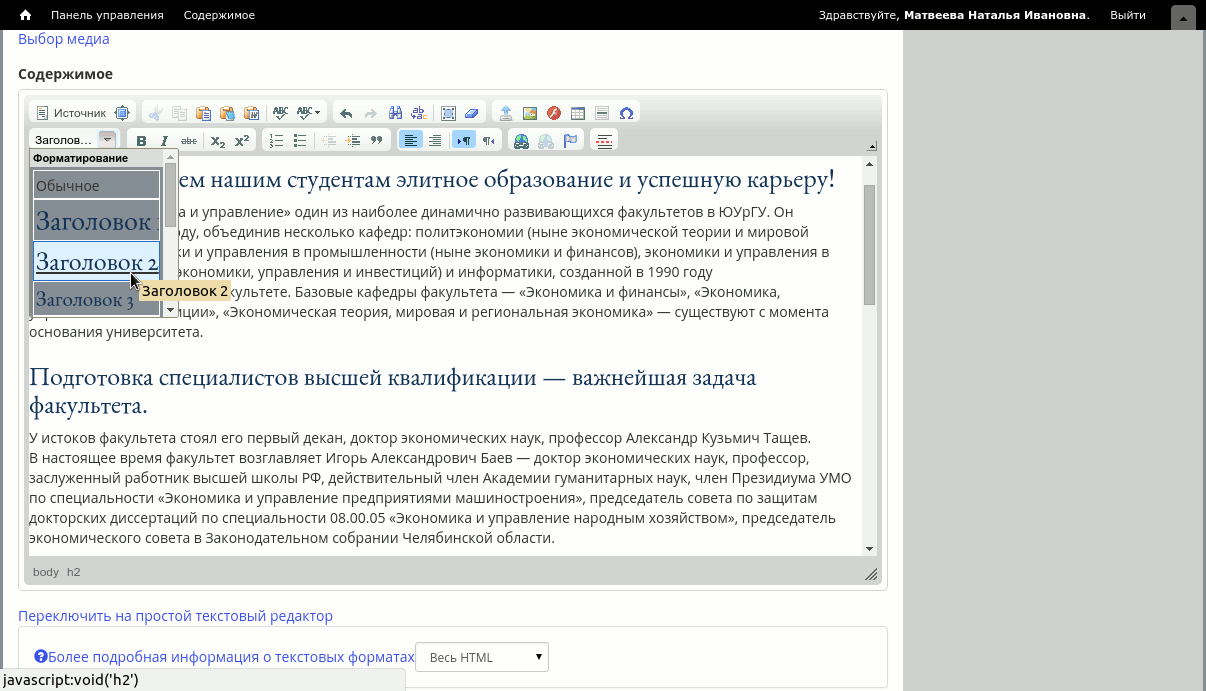Click the insert image icon
The height and width of the screenshot is (691, 1206).
530,113
